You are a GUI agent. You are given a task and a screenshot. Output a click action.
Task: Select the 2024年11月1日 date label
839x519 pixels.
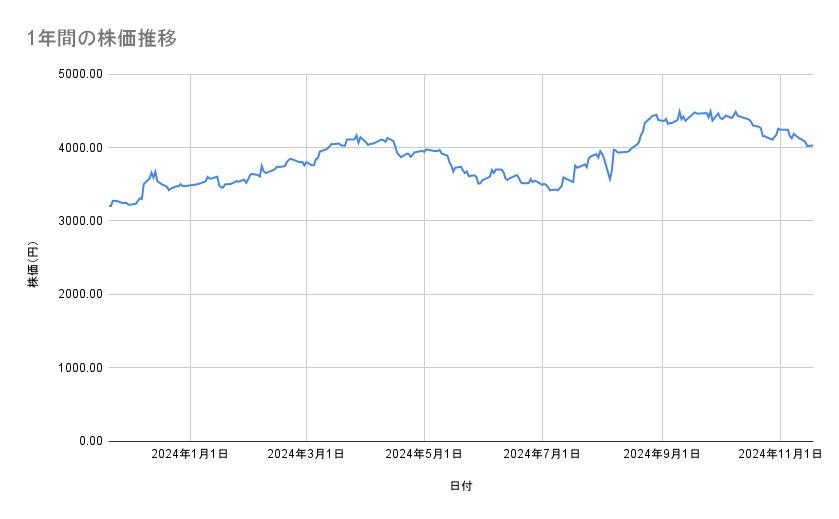coord(780,454)
